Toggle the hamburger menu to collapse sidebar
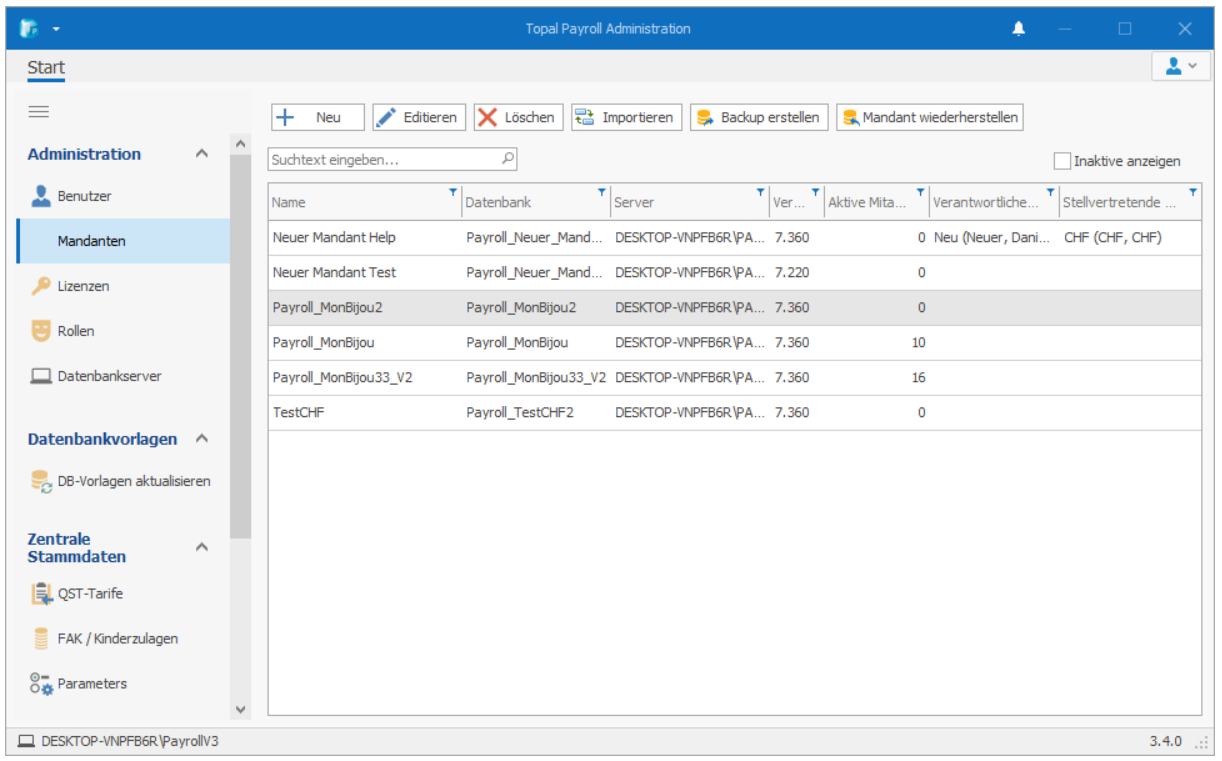 (x=39, y=112)
